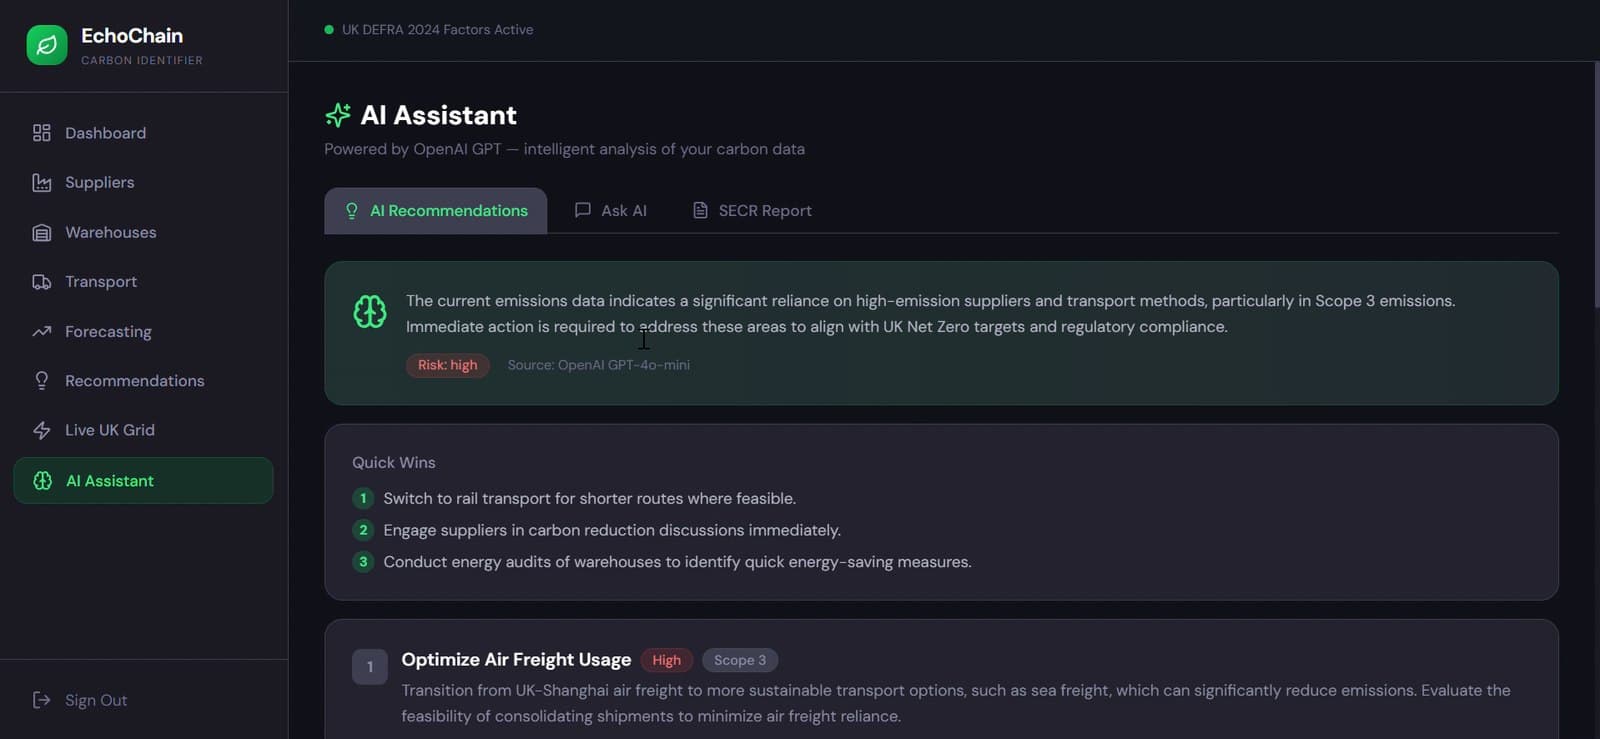Click 'Switch to rail transport for shorter routes' item
1600x739 pixels.
click(x=590, y=498)
